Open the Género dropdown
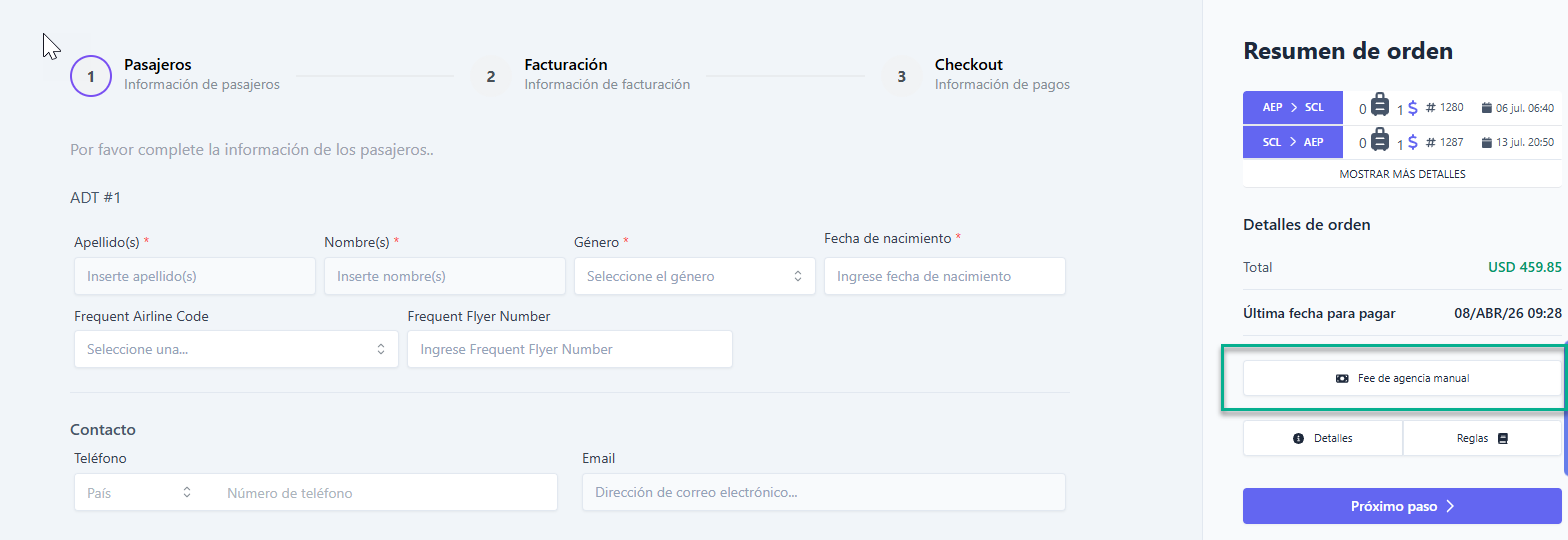Image resolution: width=1568 pixels, height=540 pixels. click(694, 276)
